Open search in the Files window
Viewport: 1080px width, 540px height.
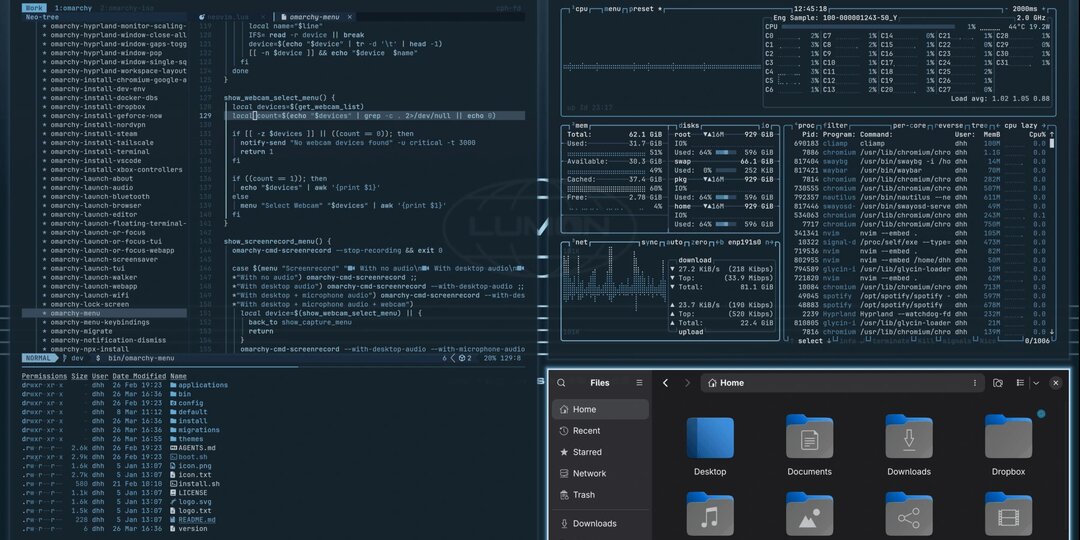(x=561, y=383)
